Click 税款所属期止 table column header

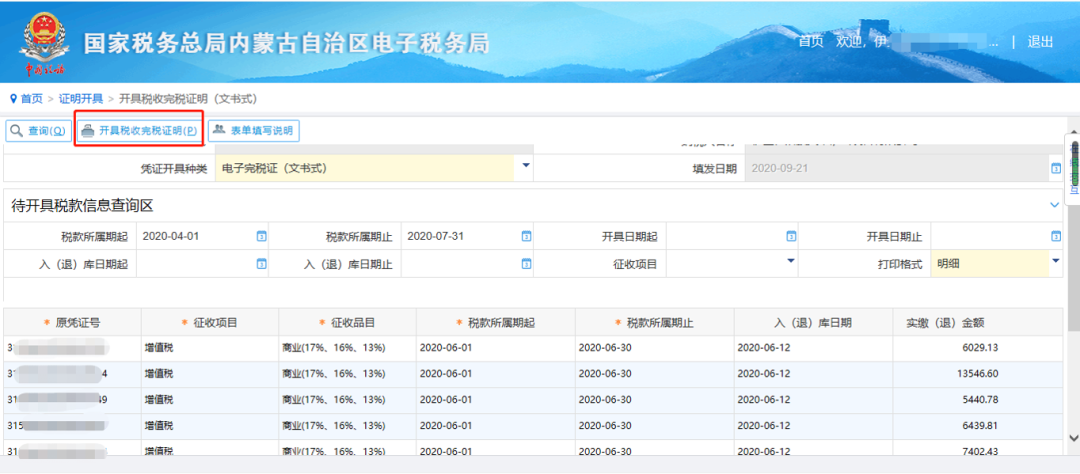tap(655, 322)
